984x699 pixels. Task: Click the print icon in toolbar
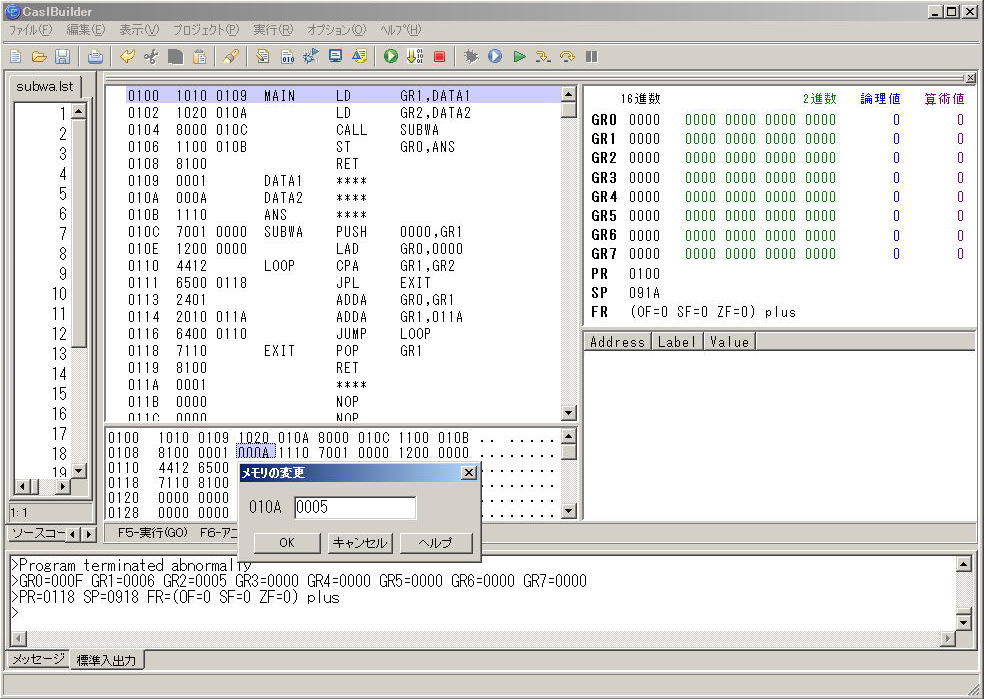(95, 57)
